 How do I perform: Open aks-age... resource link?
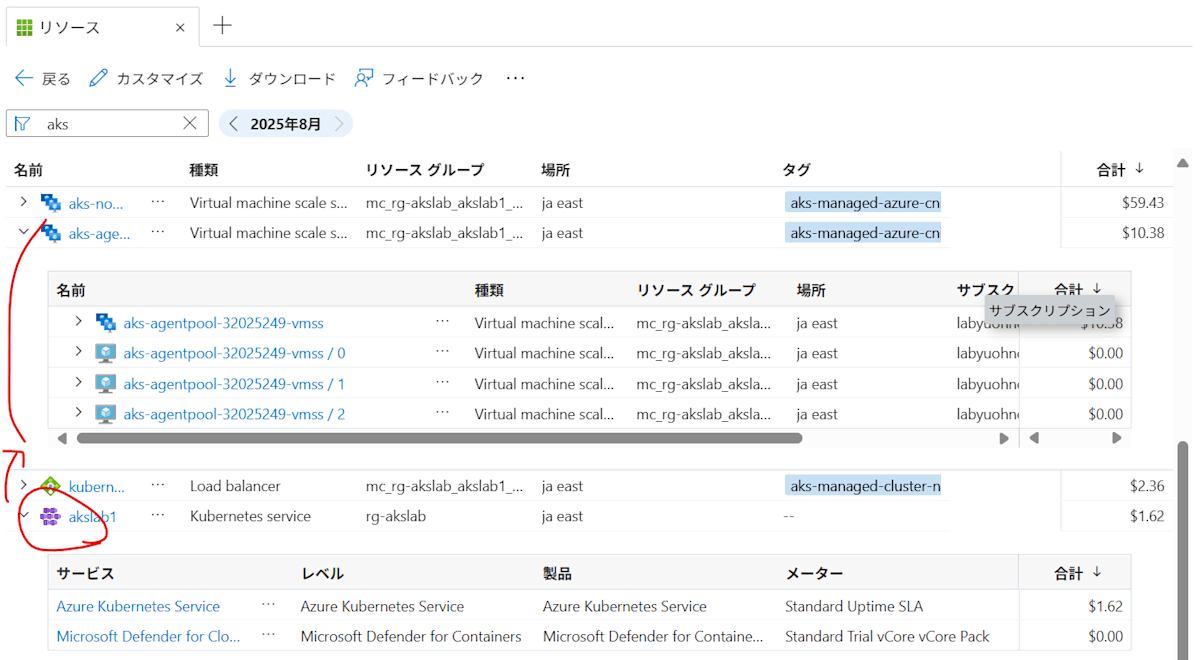[99, 233]
